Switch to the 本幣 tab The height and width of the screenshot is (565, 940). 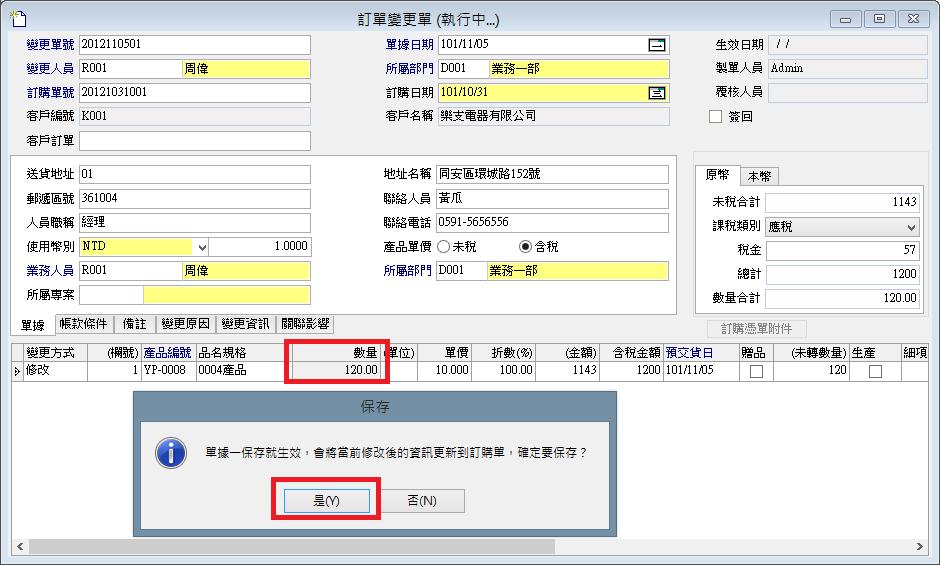[x=759, y=176]
